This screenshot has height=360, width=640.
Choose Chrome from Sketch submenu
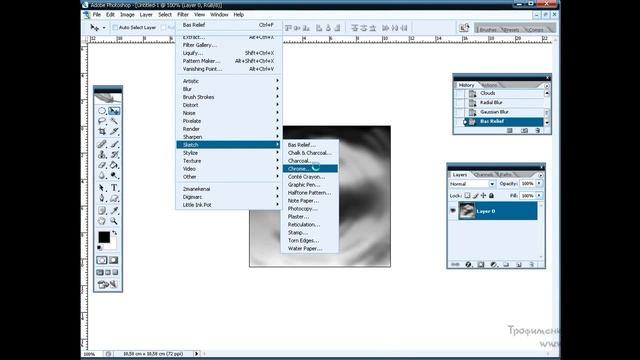coord(310,169)
